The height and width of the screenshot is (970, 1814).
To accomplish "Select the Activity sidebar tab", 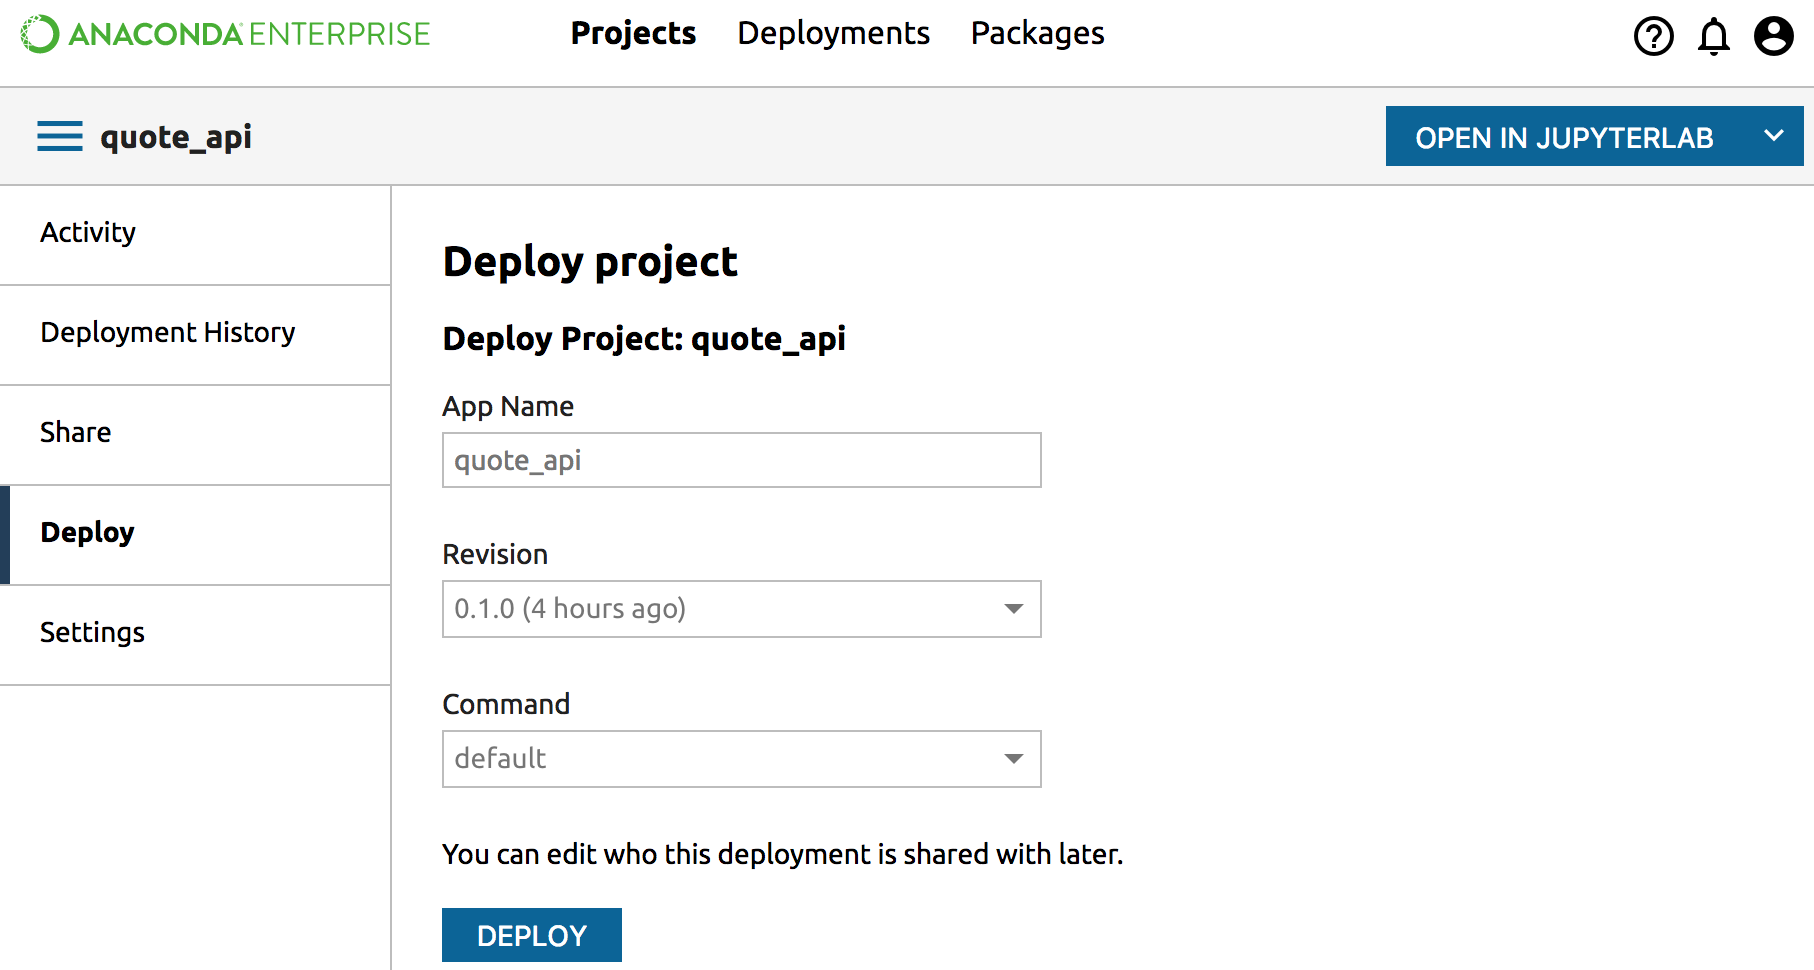I will pyautogui.click(x=88, y=233).
